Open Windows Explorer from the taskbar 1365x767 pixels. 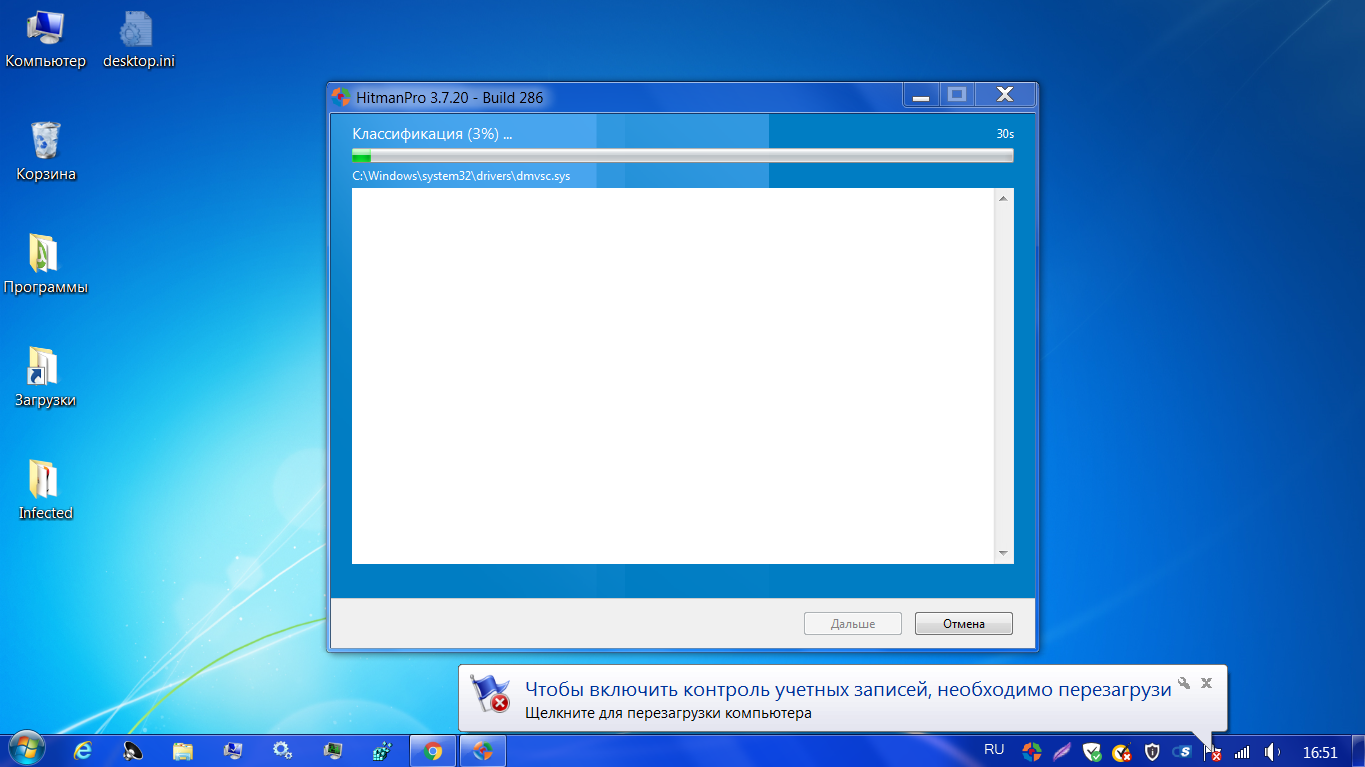point(183,751)
